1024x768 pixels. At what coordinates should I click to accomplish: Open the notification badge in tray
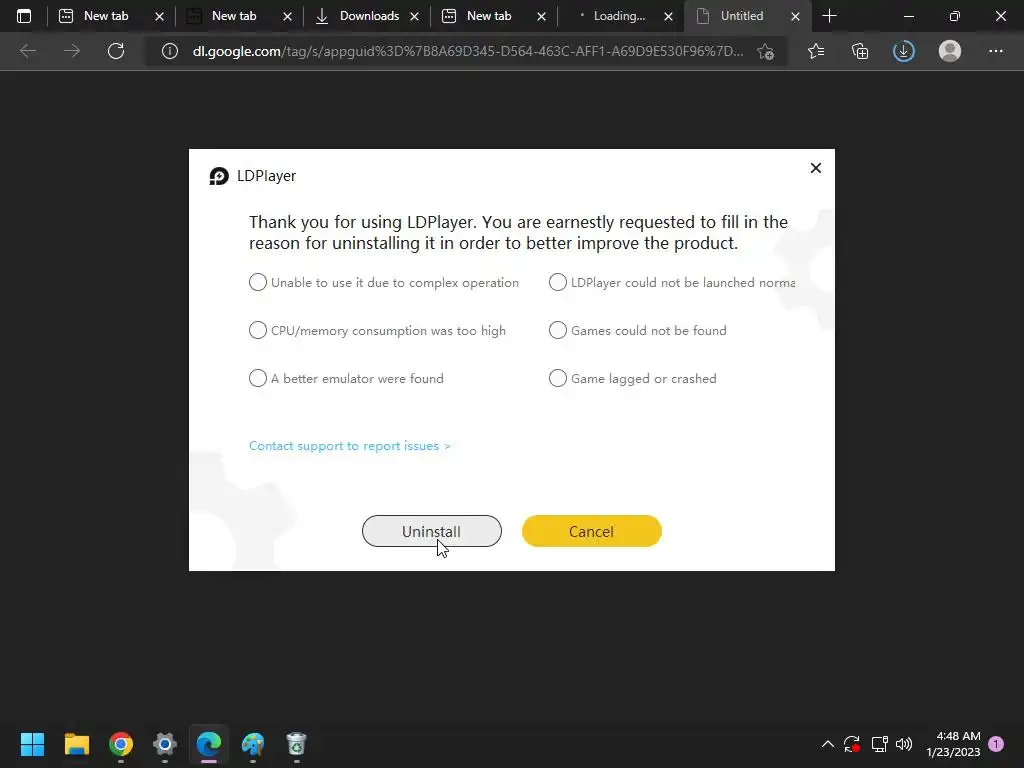click(x=996, y=744)
